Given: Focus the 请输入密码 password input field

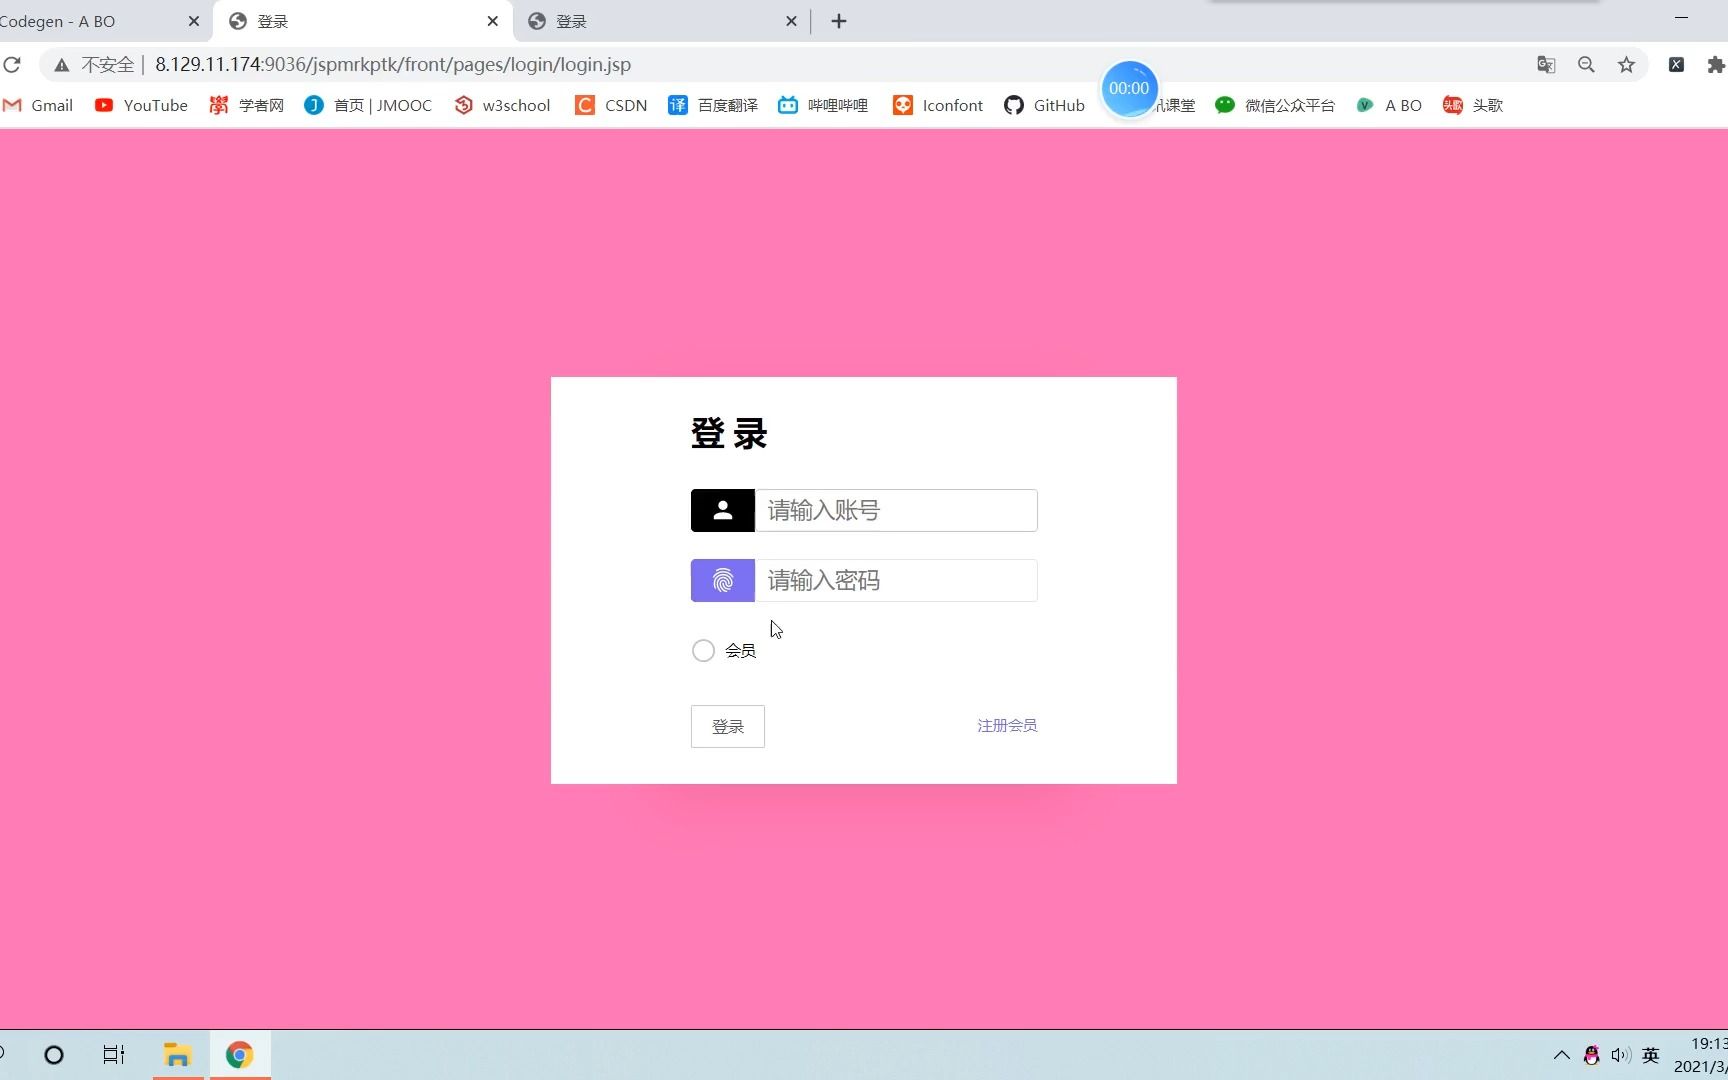Looking at the screenshot, I should click(896, 581).
